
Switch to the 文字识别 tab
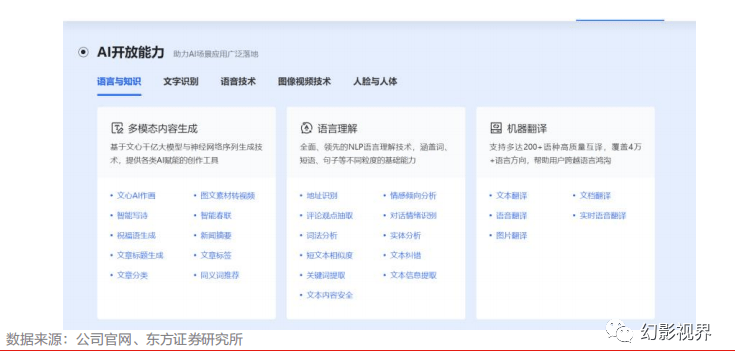pyautogui.click(x=180, y=81)
